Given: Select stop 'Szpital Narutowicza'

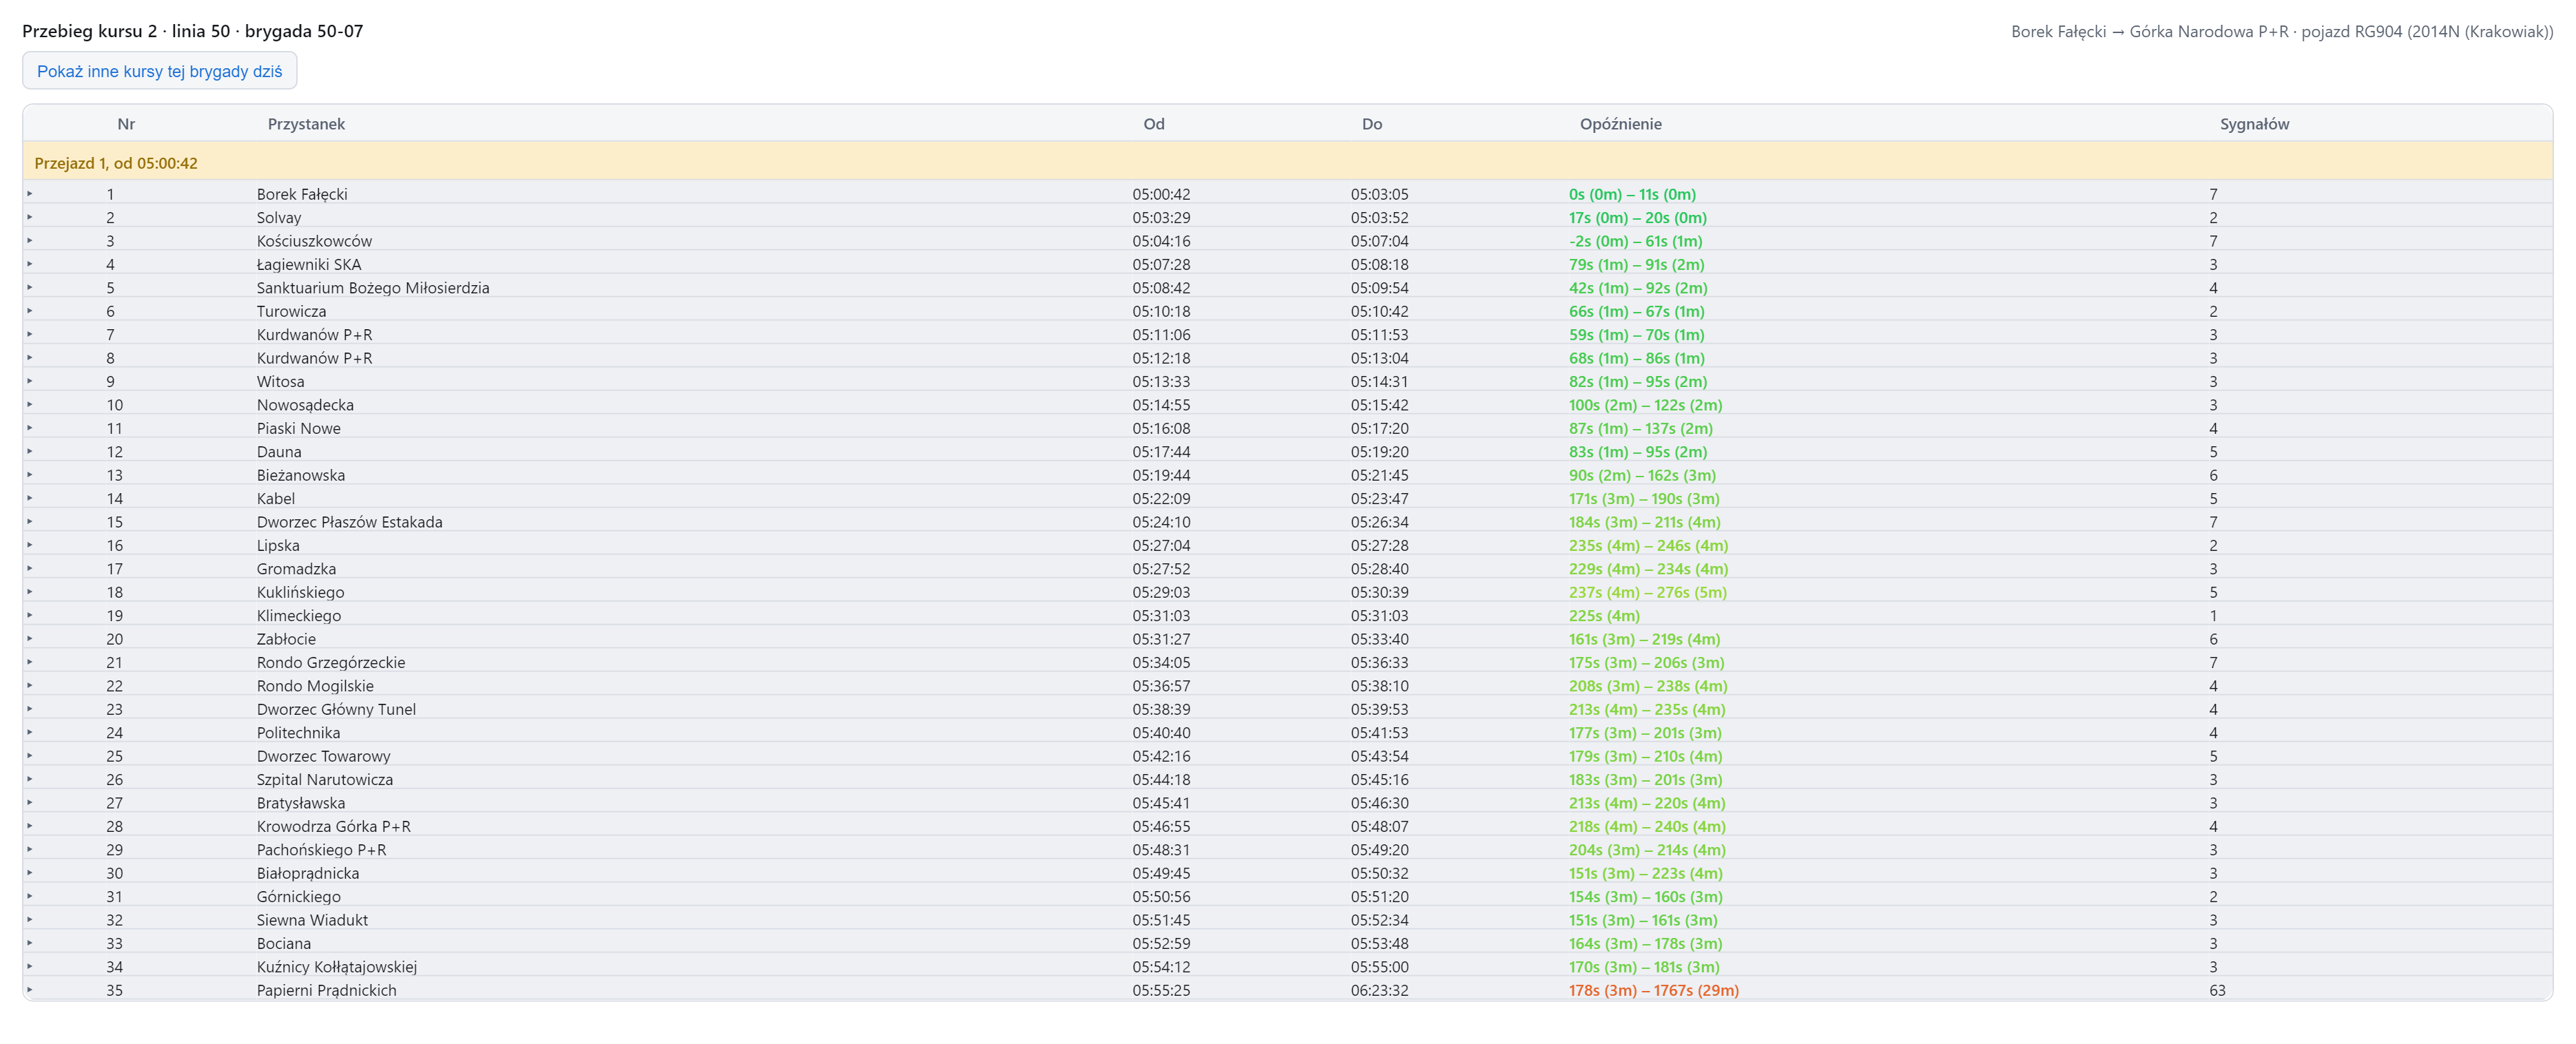Looking at the screenshot, I should (x=325, y=779).
